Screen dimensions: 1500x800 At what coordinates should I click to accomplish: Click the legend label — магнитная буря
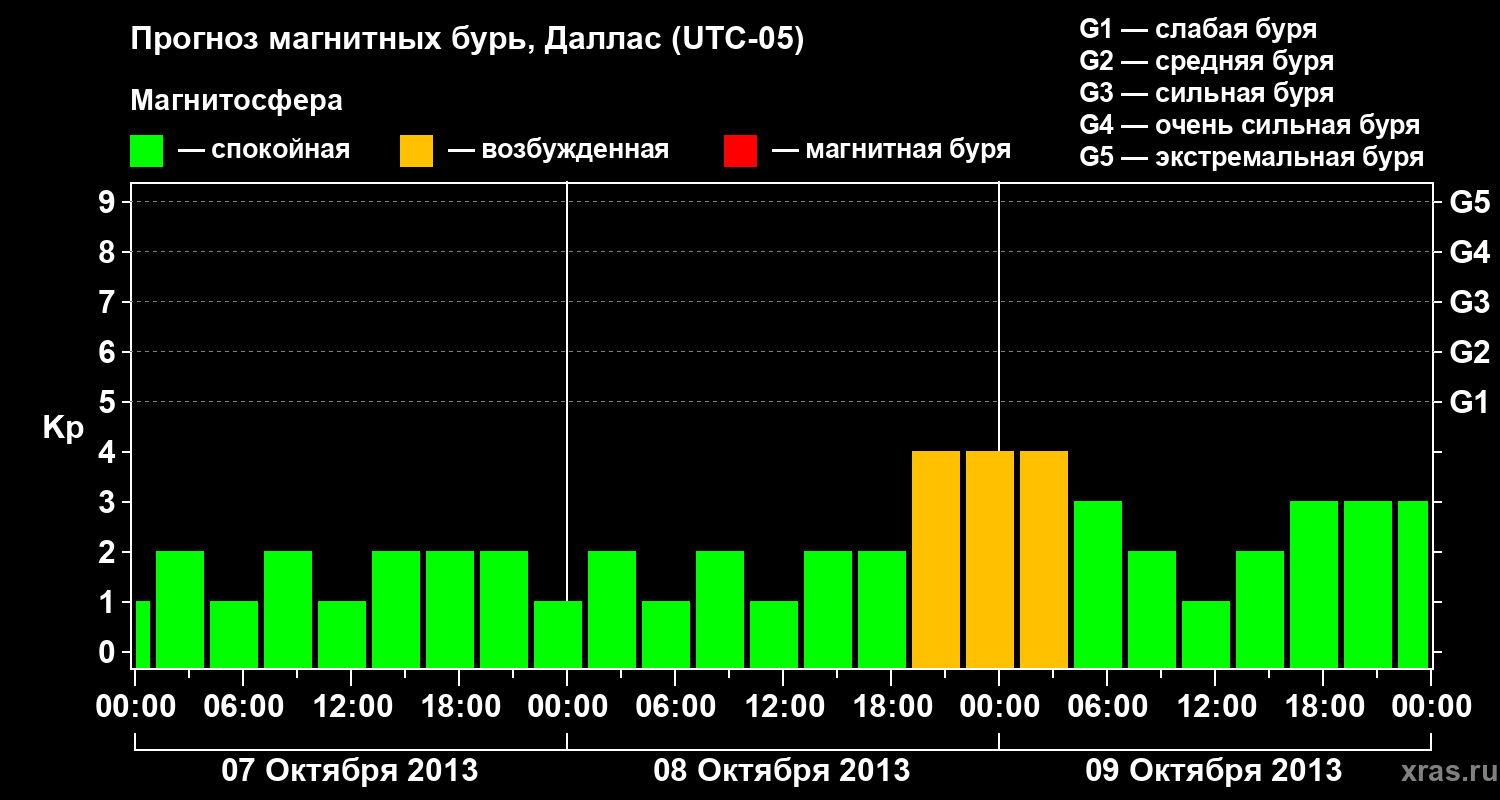click(x=892, y=150)
